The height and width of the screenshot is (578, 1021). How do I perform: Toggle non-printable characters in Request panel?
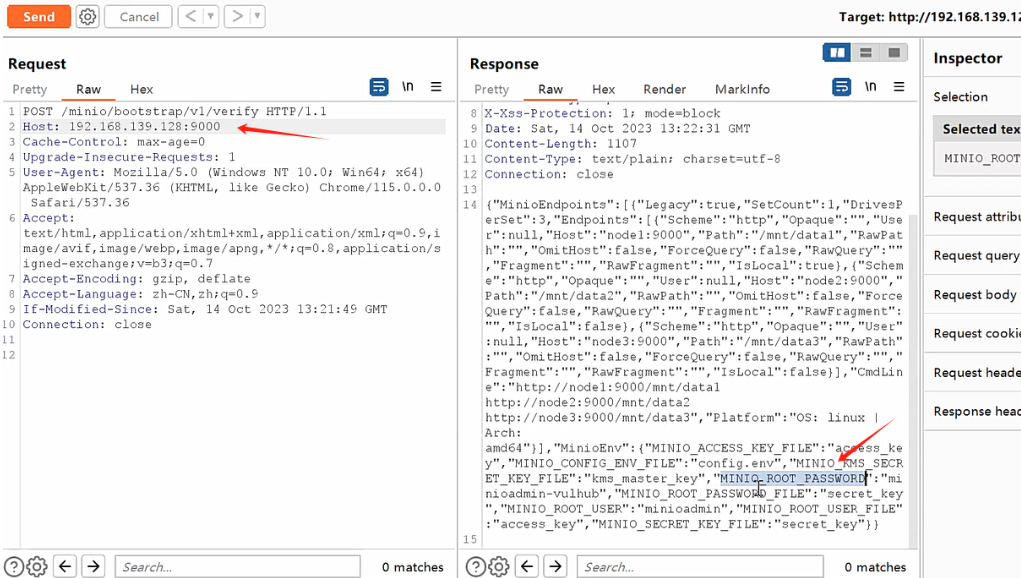point(408,87)
